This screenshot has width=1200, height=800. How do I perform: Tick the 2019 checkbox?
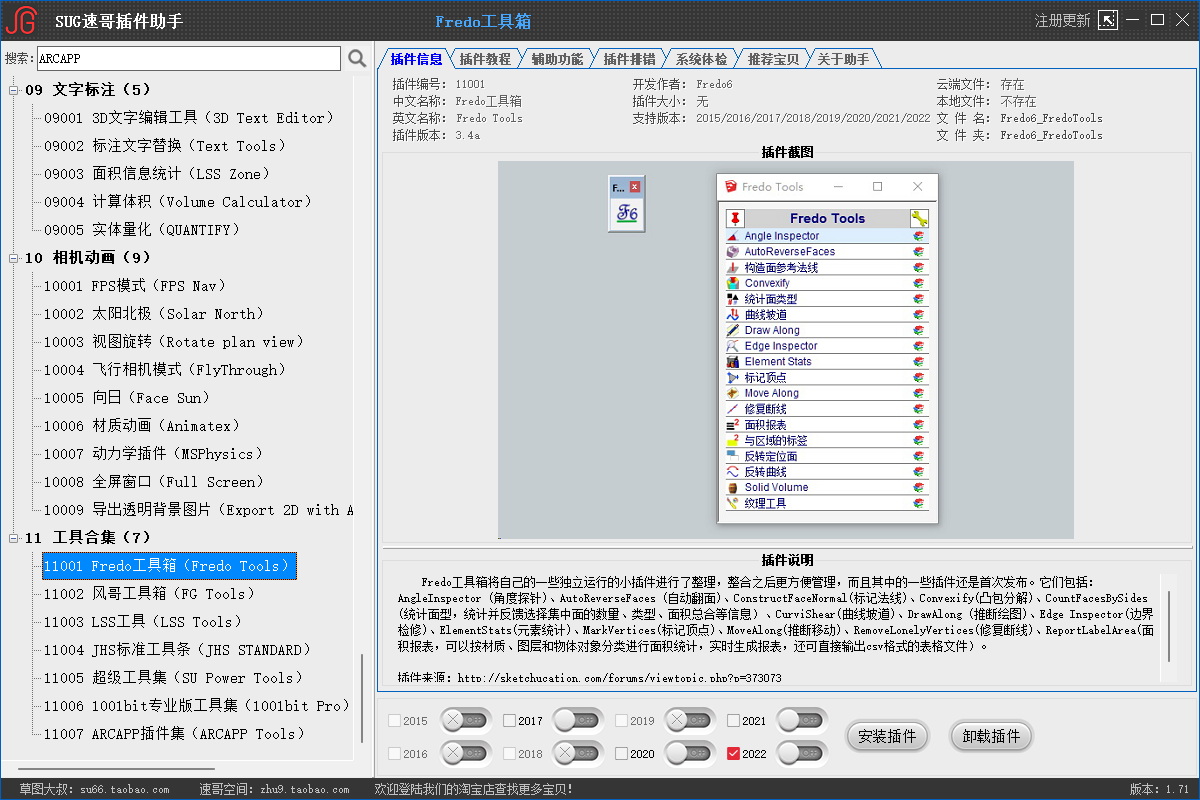click(622, 721)
